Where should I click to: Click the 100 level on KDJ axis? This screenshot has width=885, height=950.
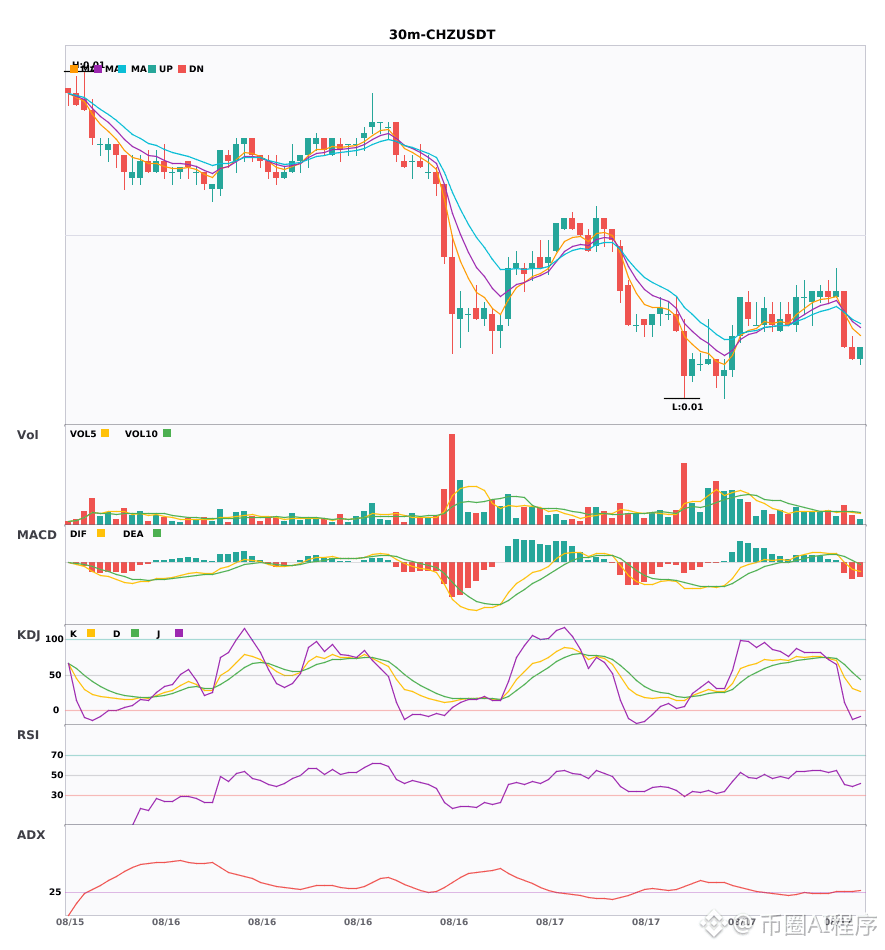(55, 639)
